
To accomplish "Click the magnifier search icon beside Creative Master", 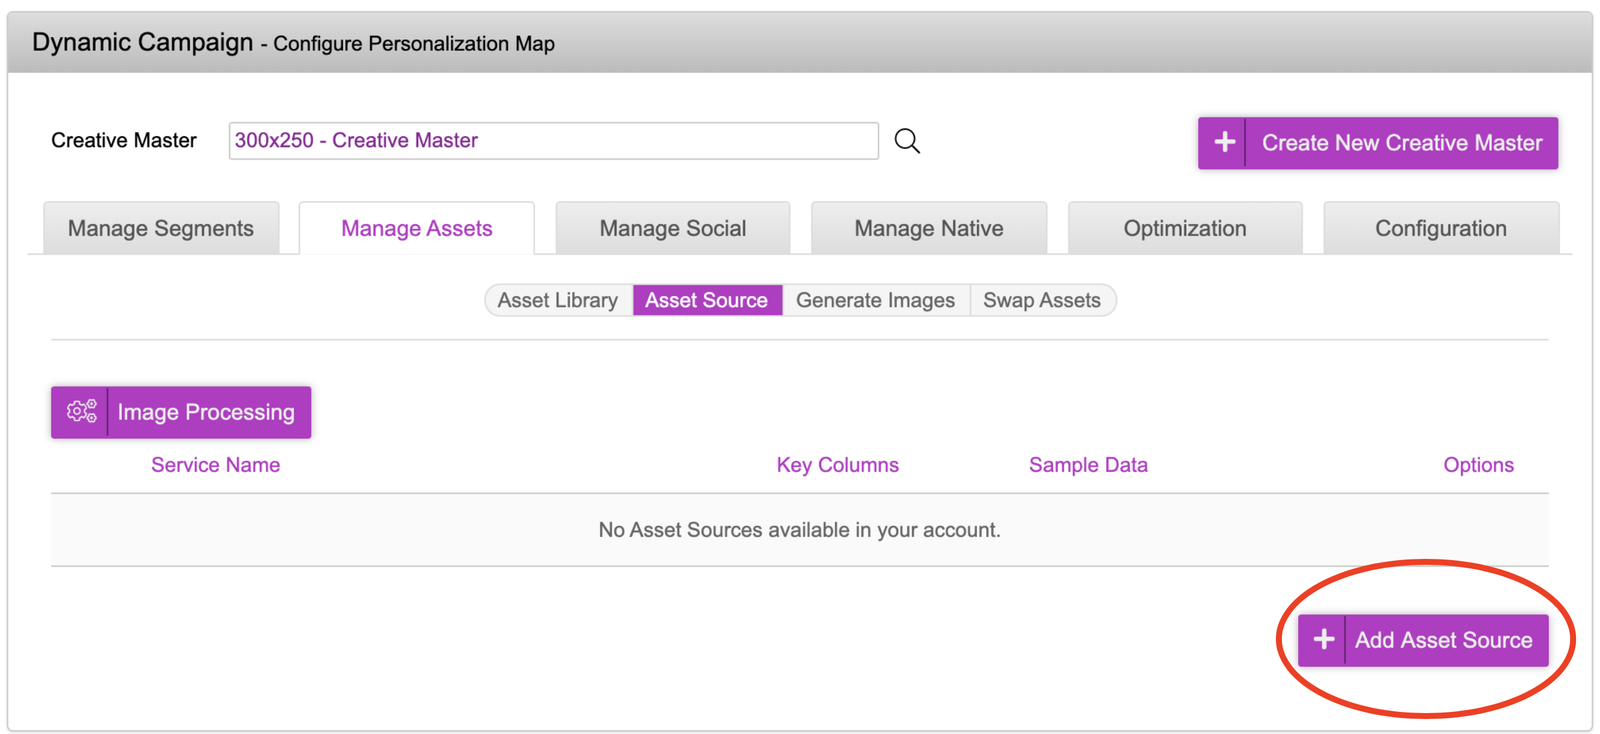I will coord(907,141).
